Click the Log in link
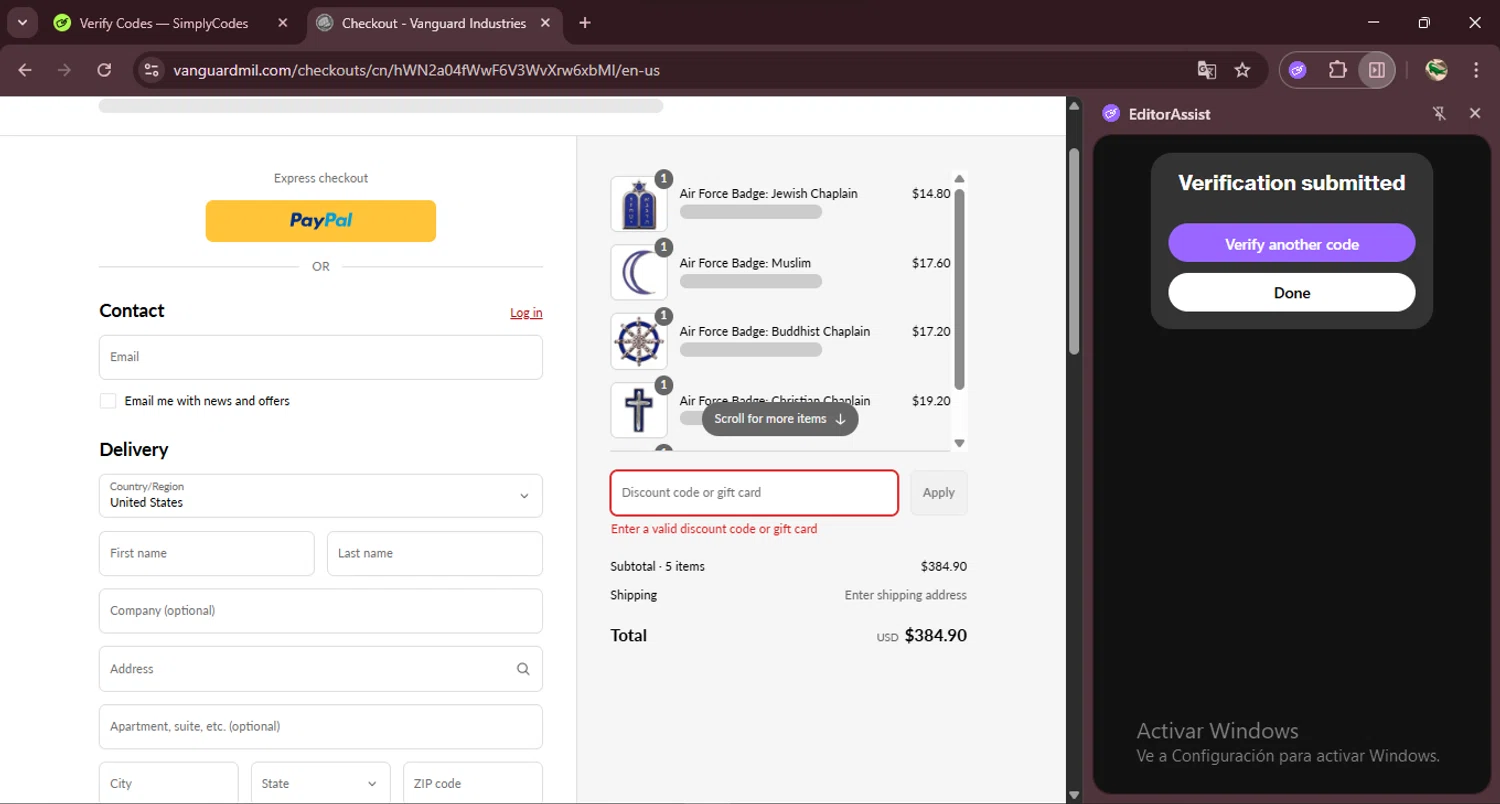 526,313
